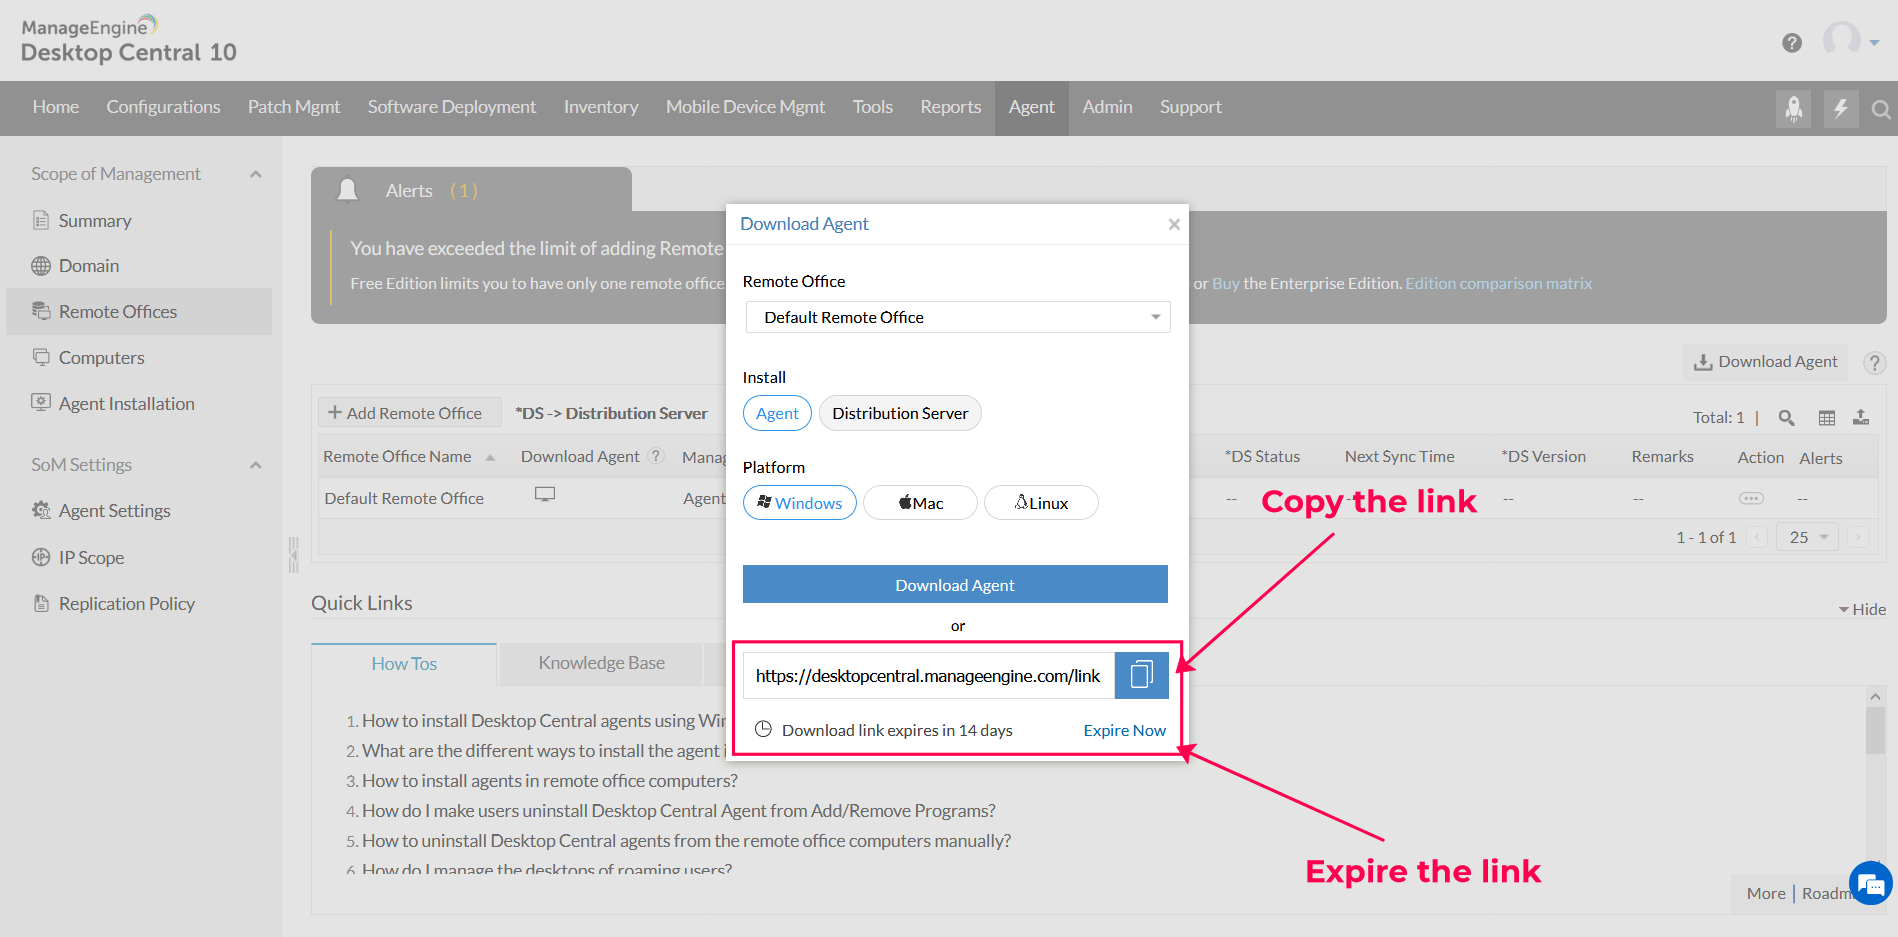Viewport: 1898px width, 937px height.
Task: Click Download Agent button above the table
Action: point(1766,362)
